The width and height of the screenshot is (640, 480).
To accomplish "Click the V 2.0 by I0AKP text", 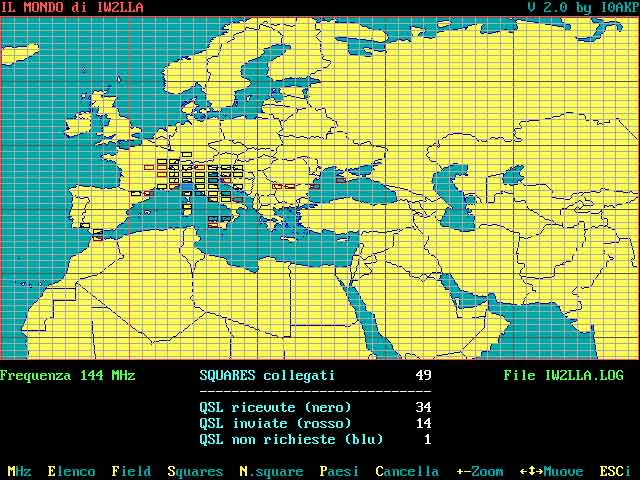I will point(582,7).
